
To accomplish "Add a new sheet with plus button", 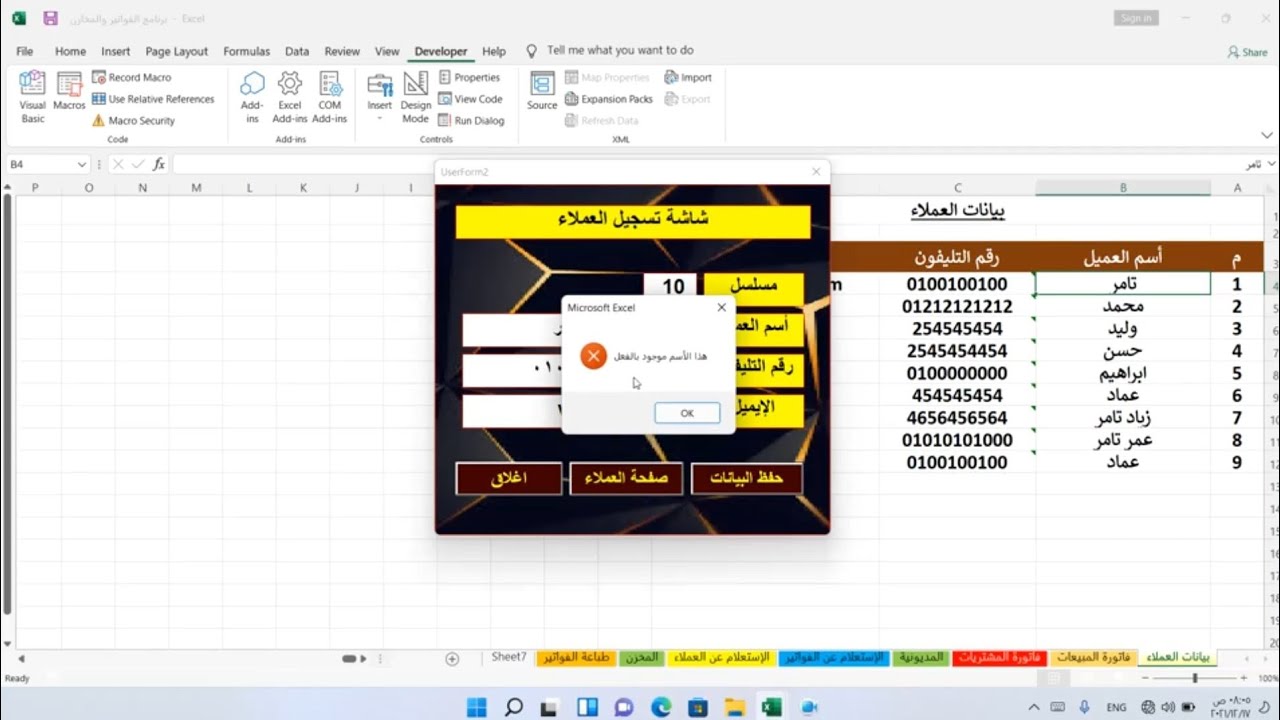I will (x=452, y=659).
